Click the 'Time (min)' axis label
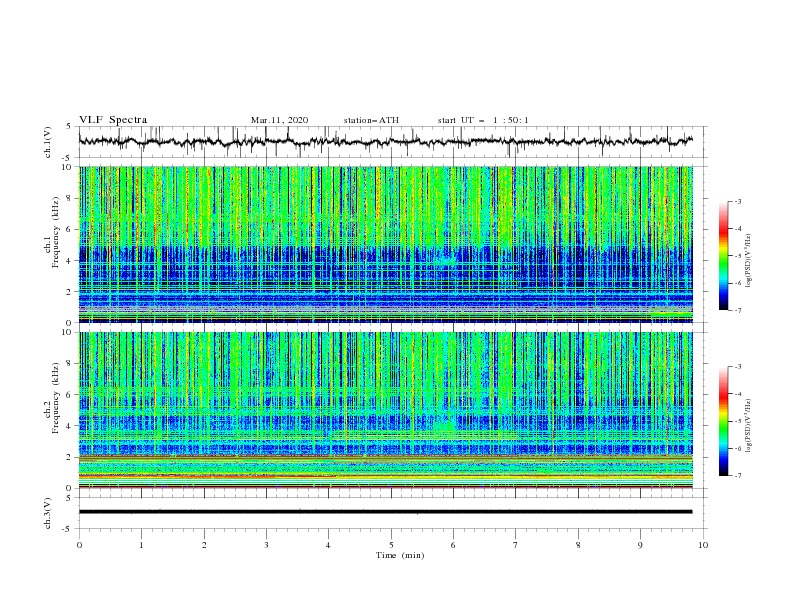792x612 pixels. pos(400,555)
